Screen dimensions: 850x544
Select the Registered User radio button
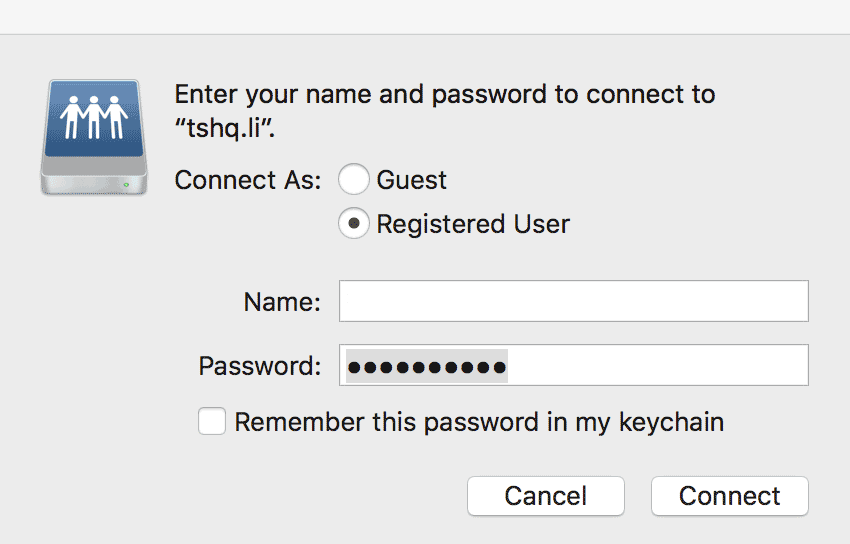[x=353, y=223]
